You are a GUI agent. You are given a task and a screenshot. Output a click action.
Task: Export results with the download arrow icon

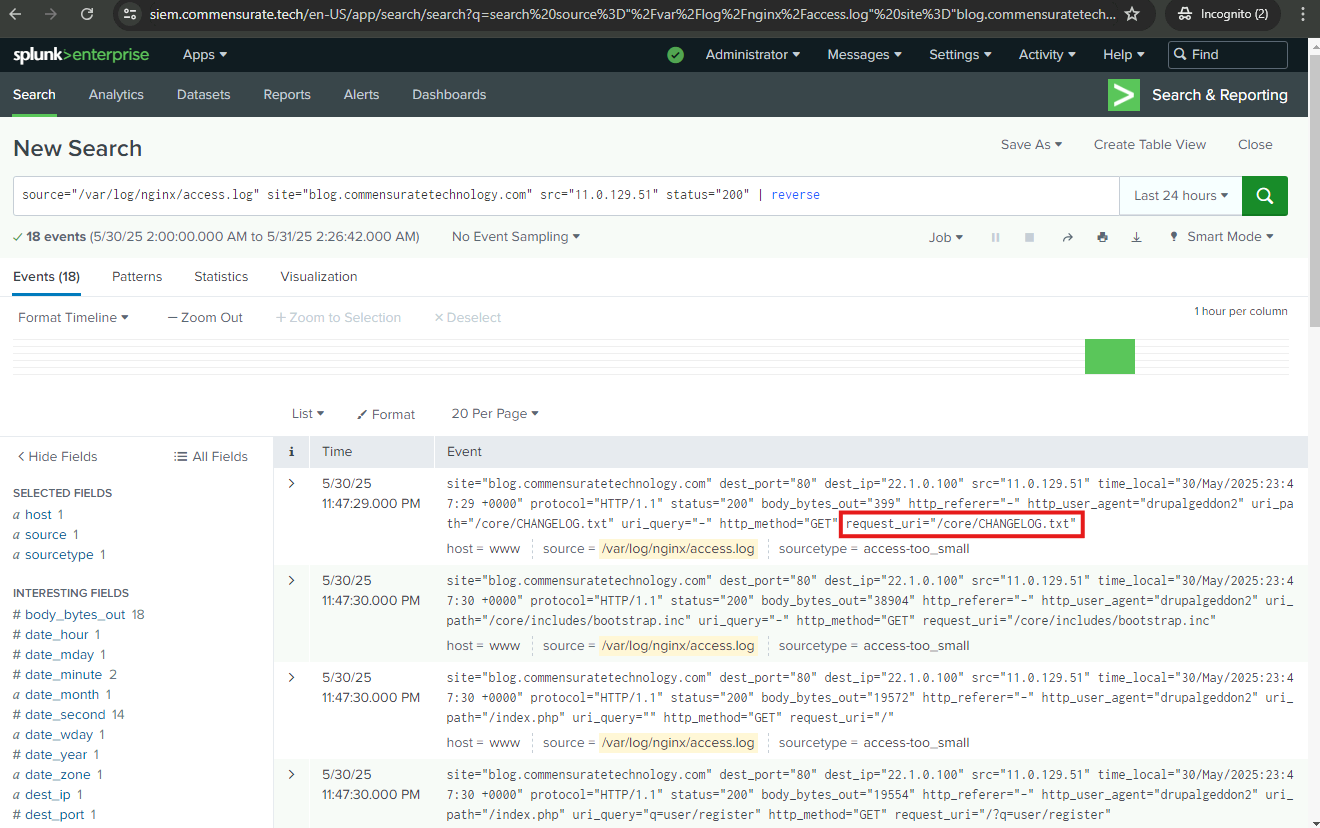tap(1136, 237)
